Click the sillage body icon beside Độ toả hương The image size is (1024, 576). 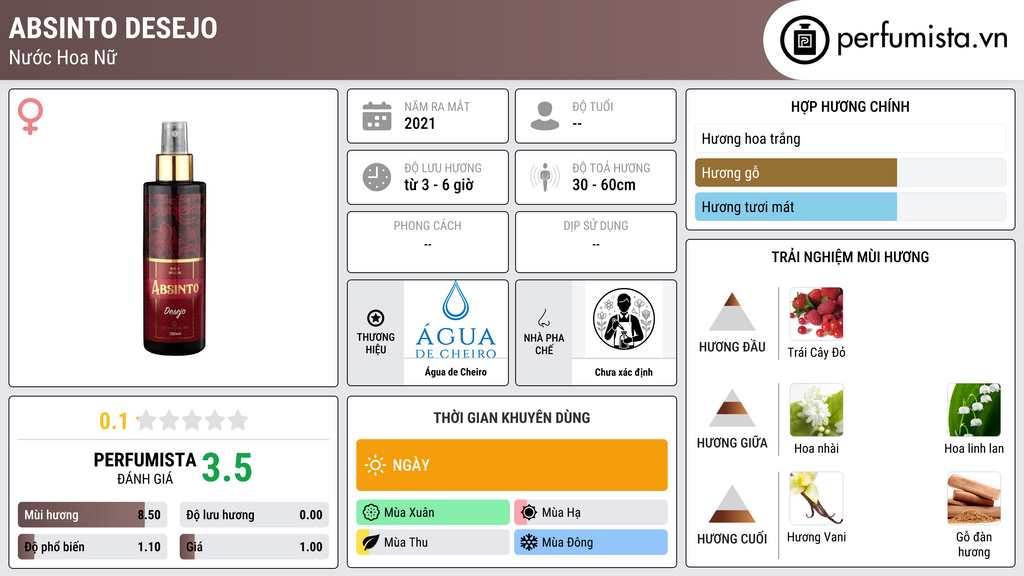coord(545,177)
